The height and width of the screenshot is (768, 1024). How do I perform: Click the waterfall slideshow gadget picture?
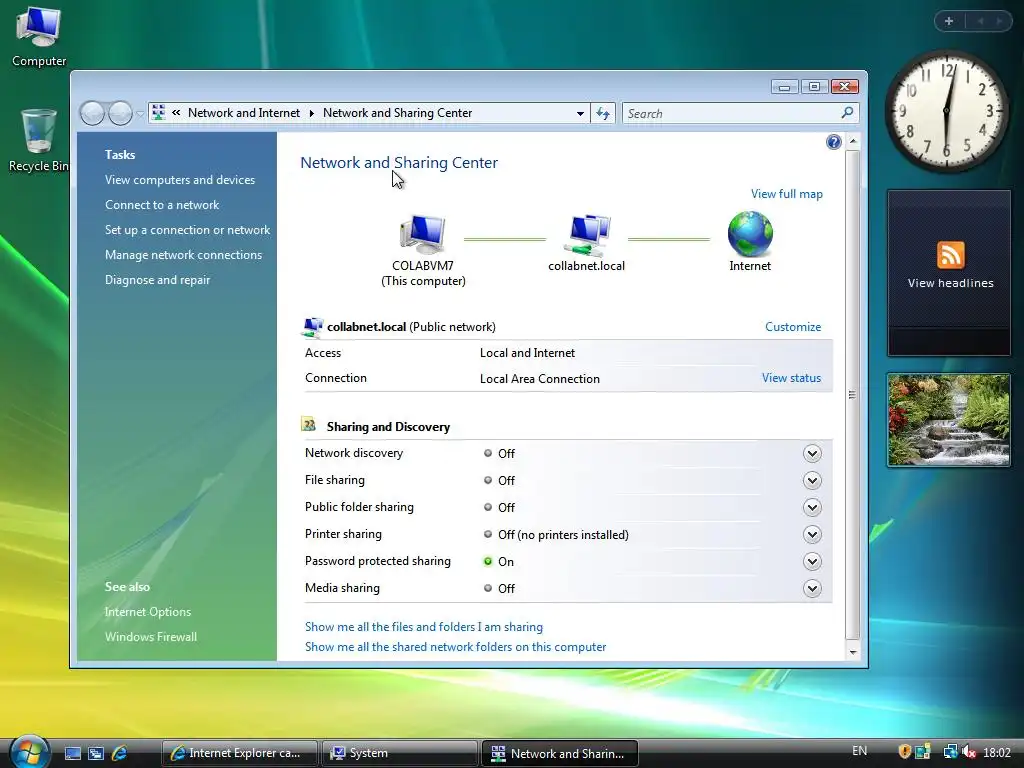[x=949, y=420]
